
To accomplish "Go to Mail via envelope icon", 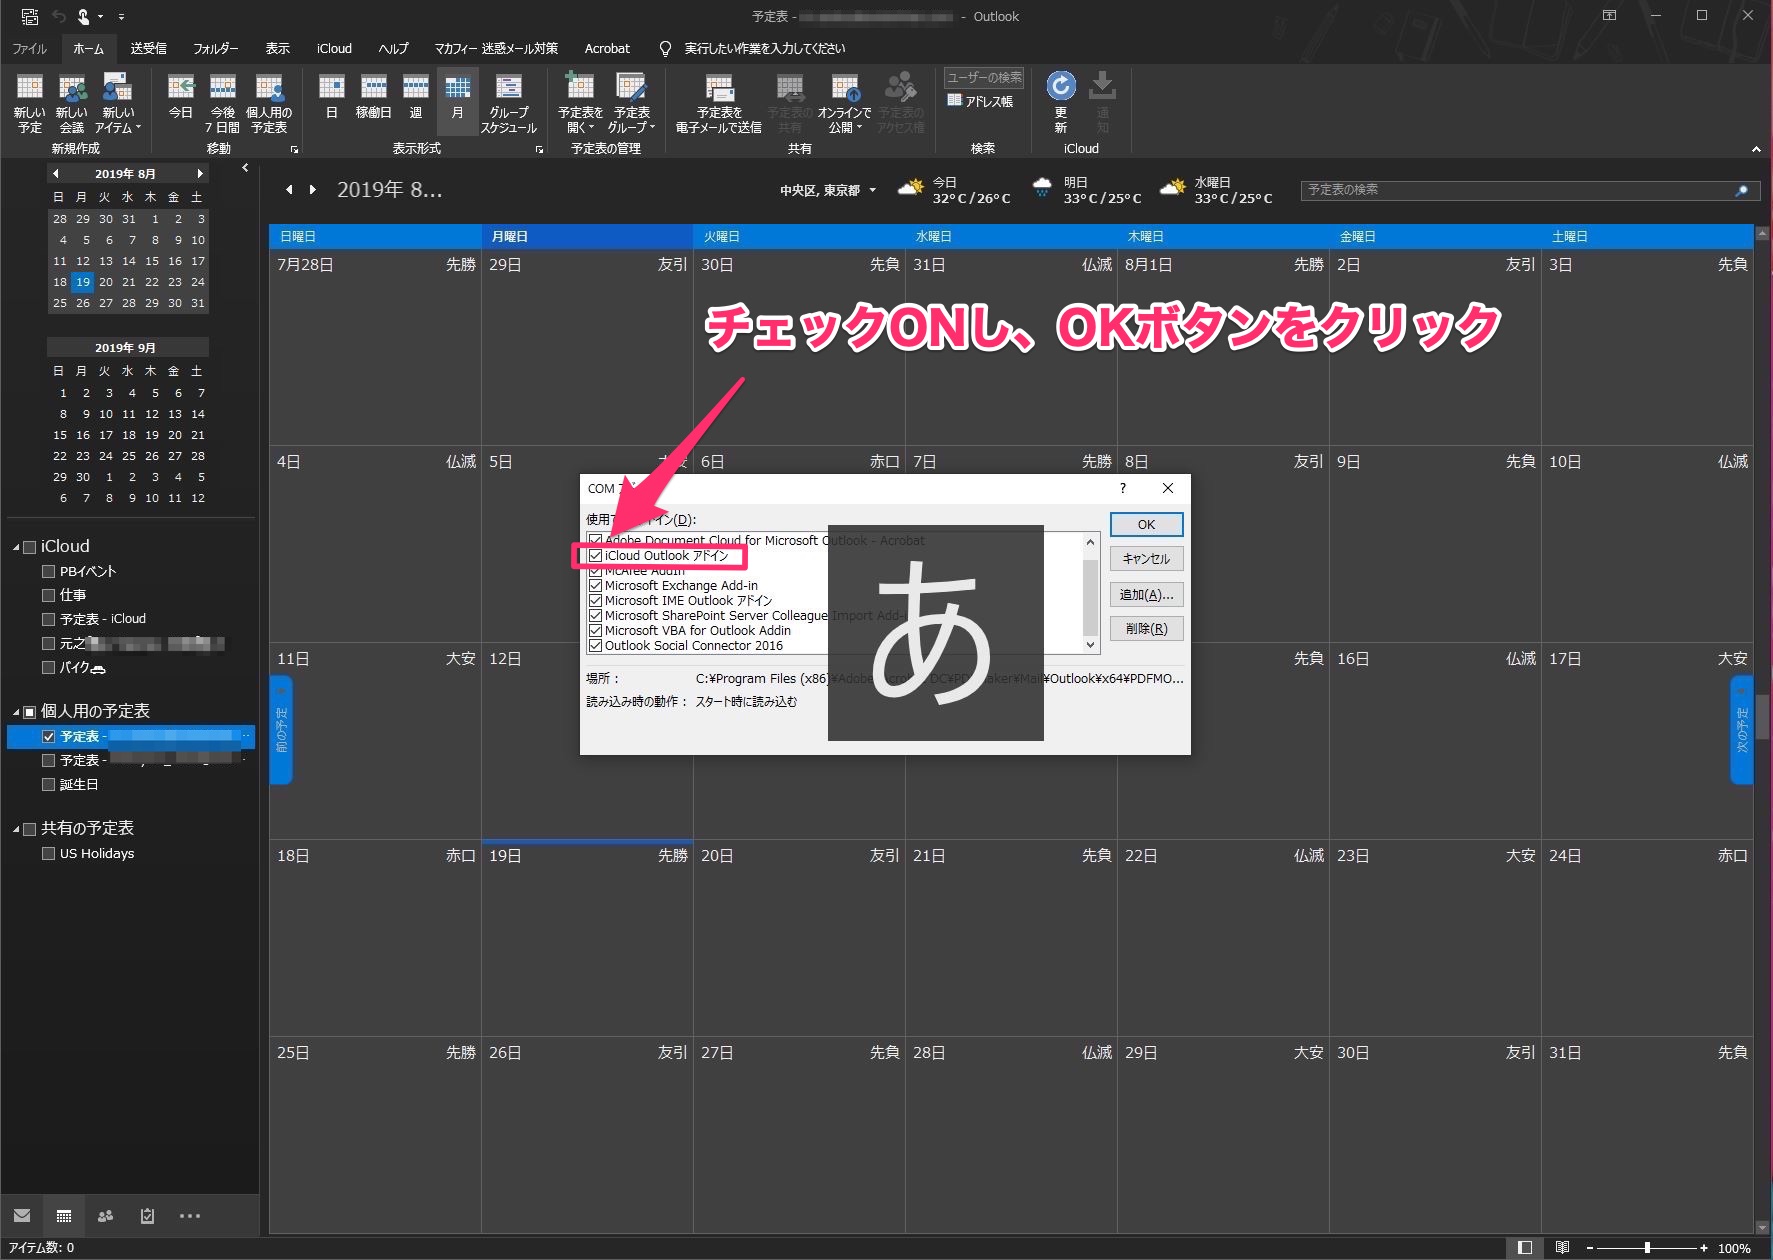I will [22, 1216].
